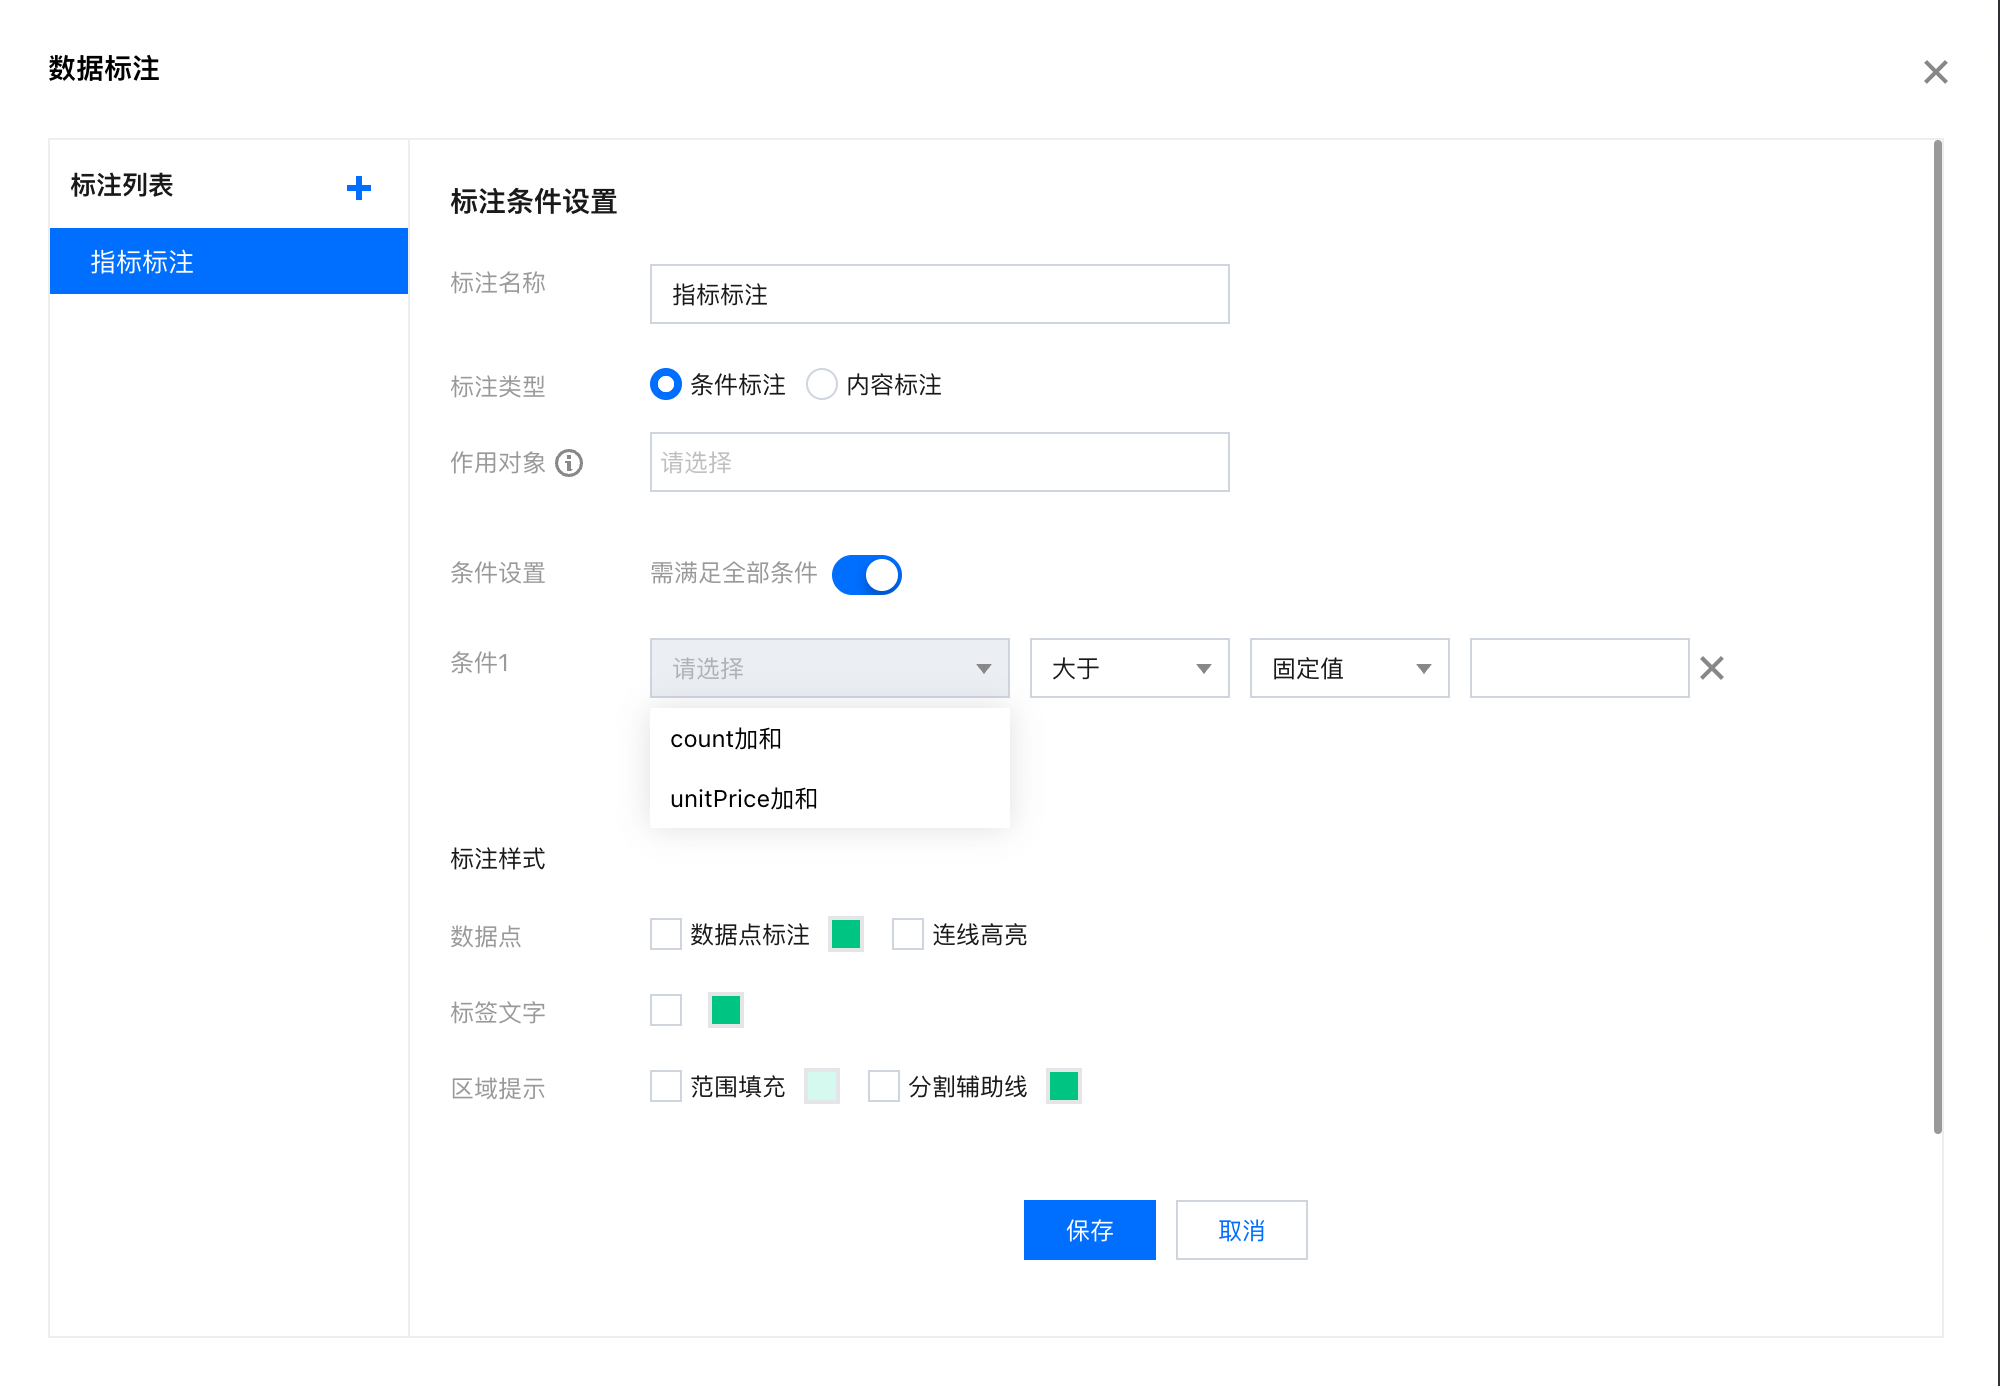Enable the 标签文字 style checkbox
Screen dimensions: 2000x1386
click(665, 1010)
